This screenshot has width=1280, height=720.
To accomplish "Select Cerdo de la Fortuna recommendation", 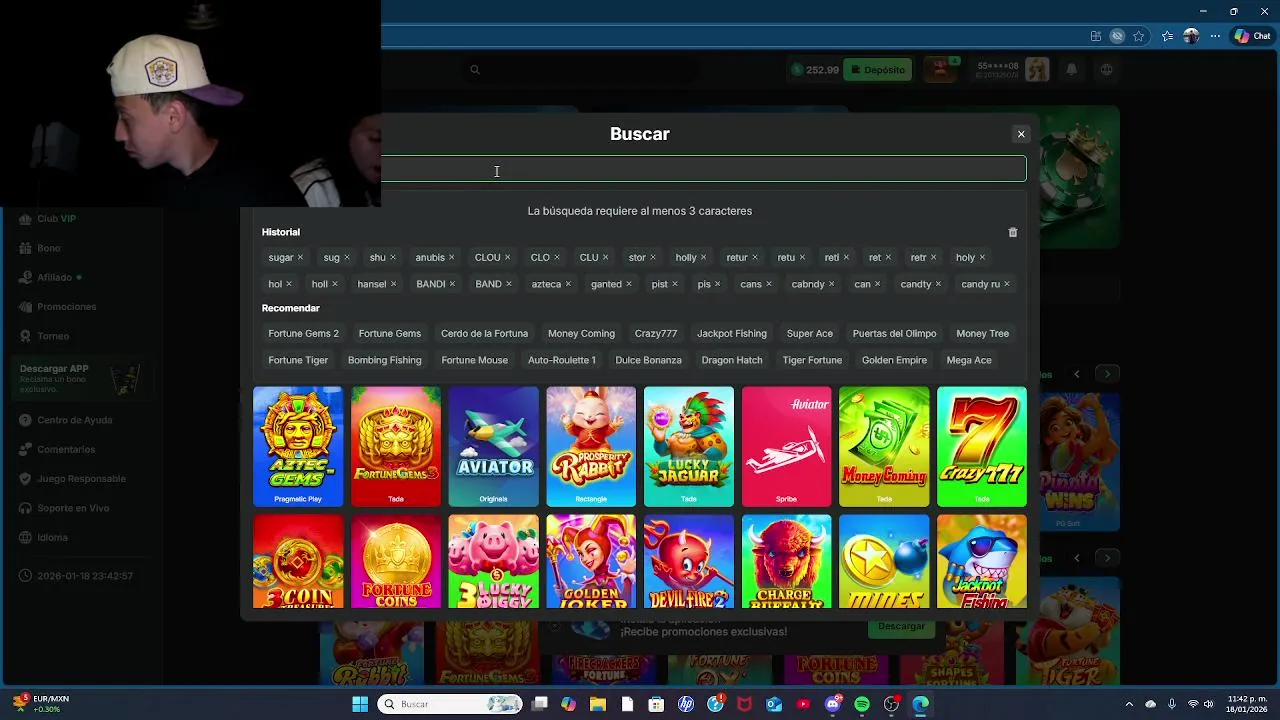I will pos(484,334).
